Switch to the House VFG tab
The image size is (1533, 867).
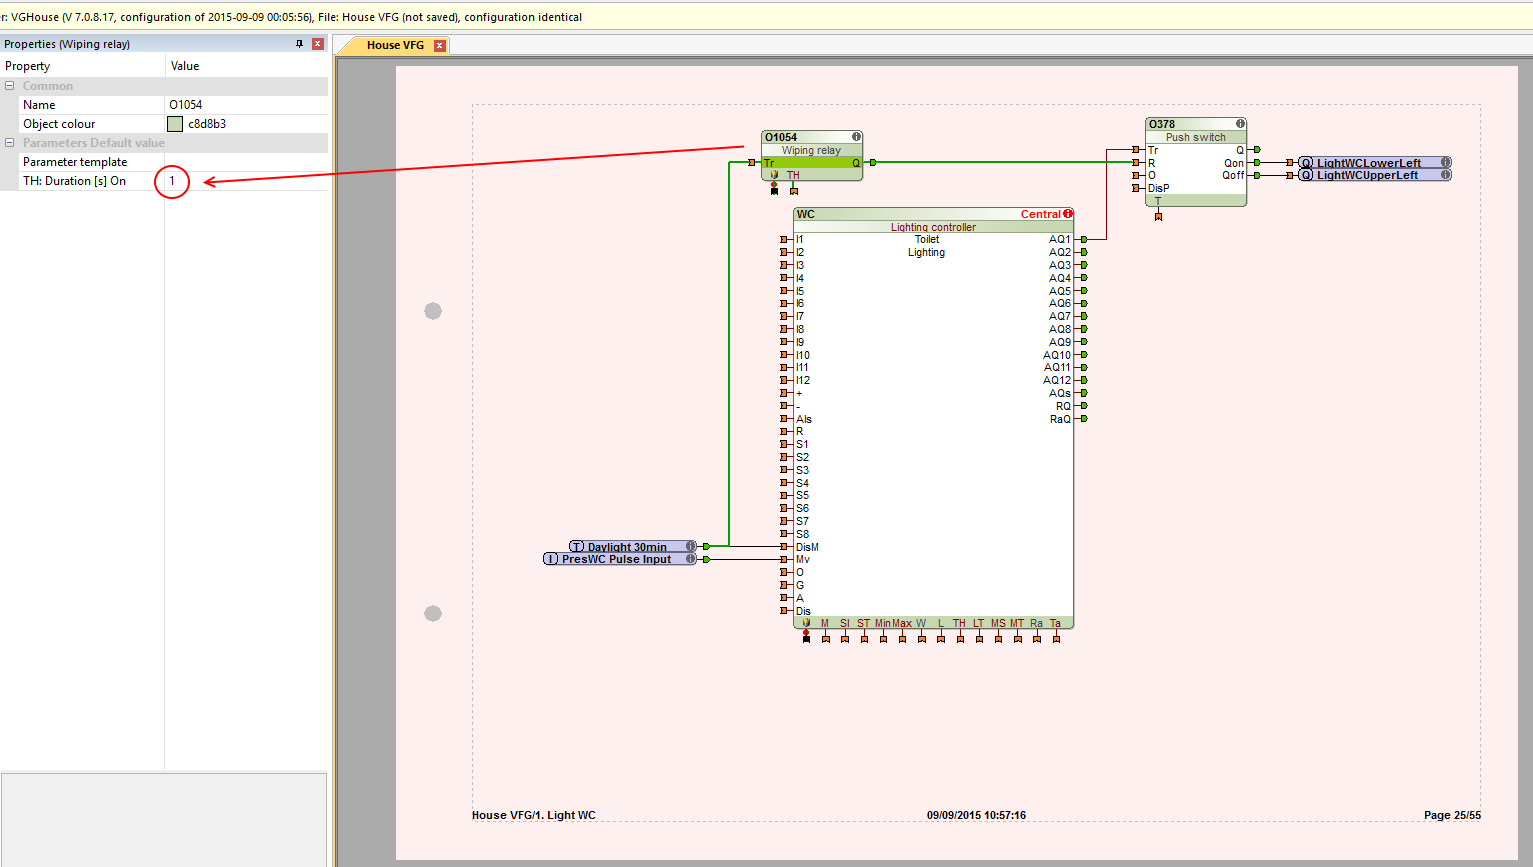click(395, 45)
